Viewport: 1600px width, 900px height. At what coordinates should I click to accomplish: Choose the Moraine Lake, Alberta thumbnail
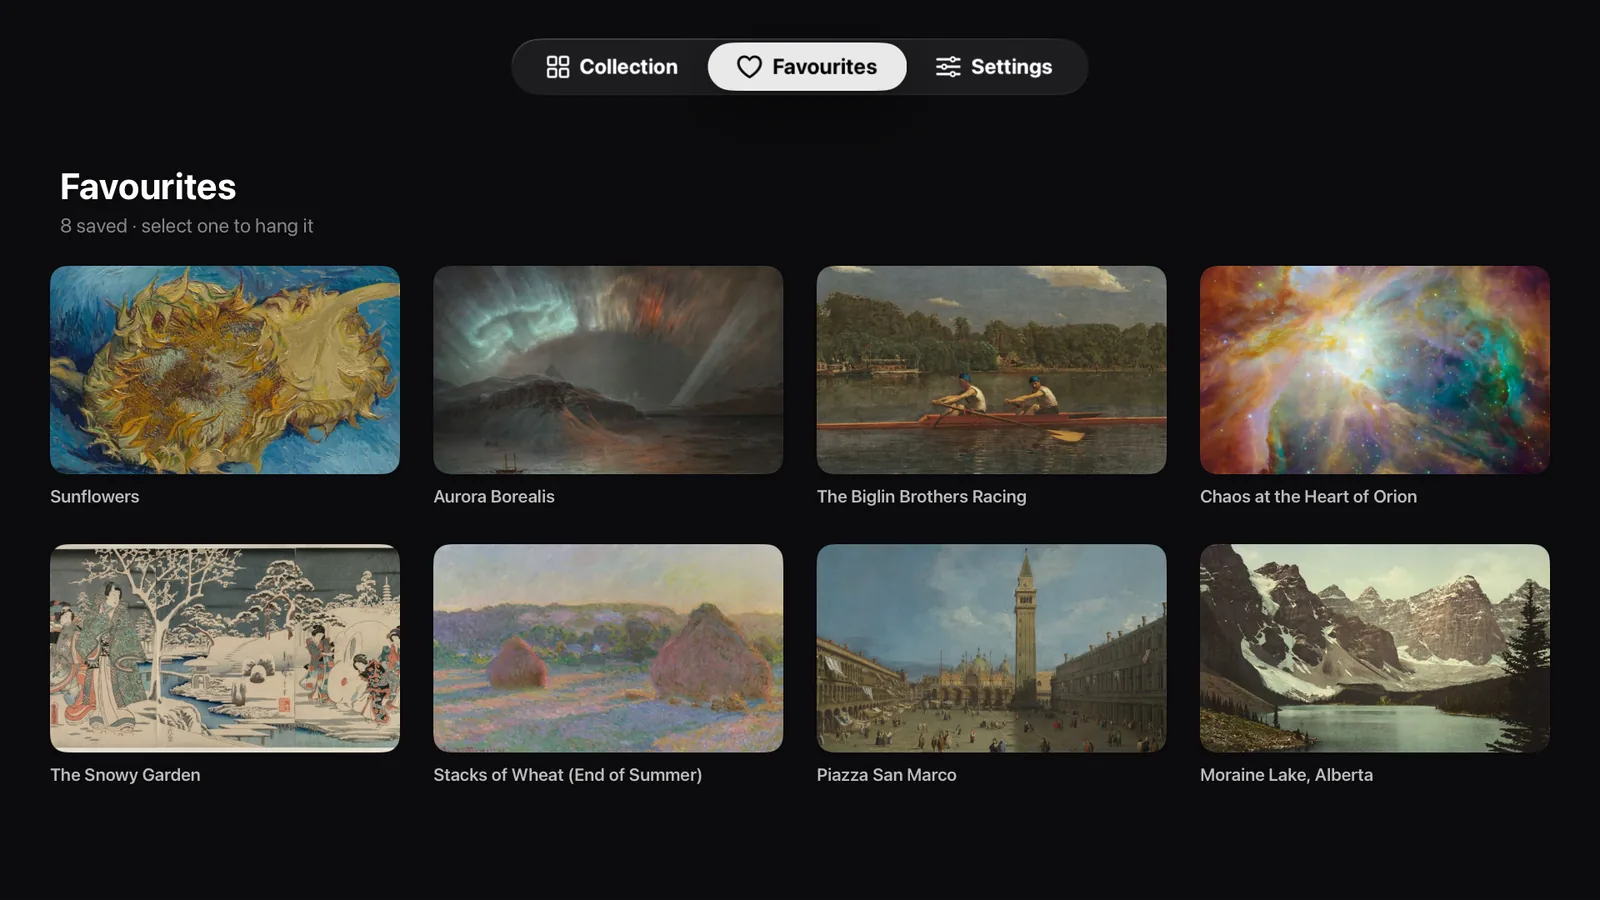(x=1375, y=648)
